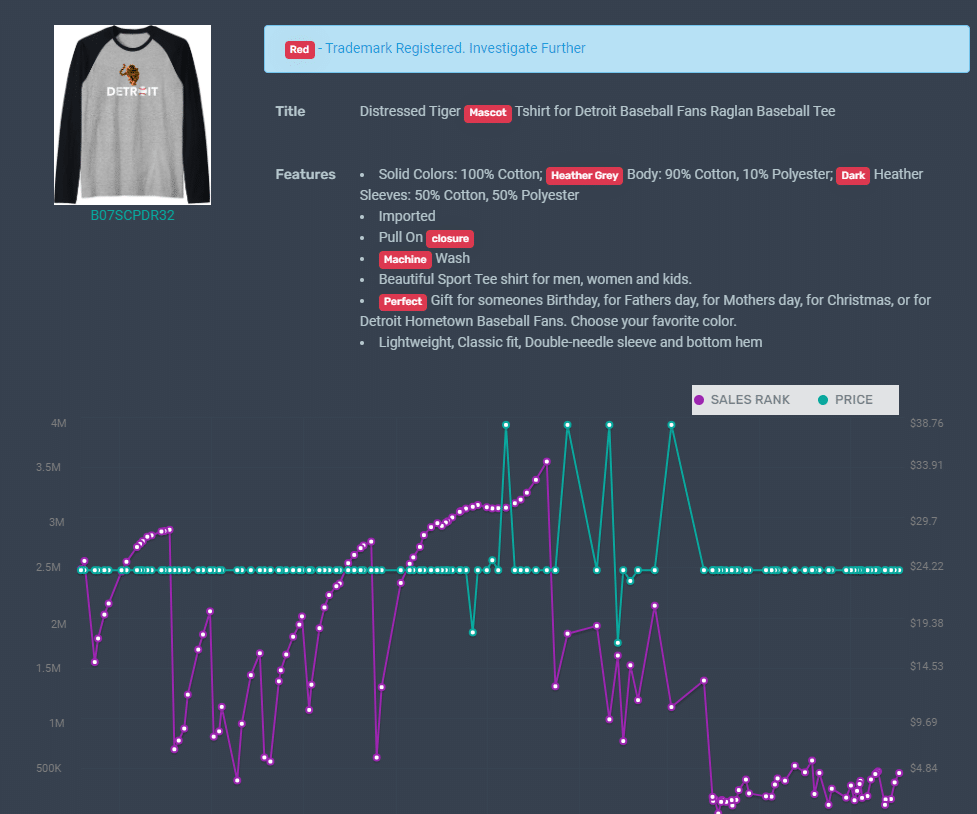Click the Title field label
Image resolution: width=977 pixels, height=814 pixels.
pyautogui.click(x=290, y=112)
